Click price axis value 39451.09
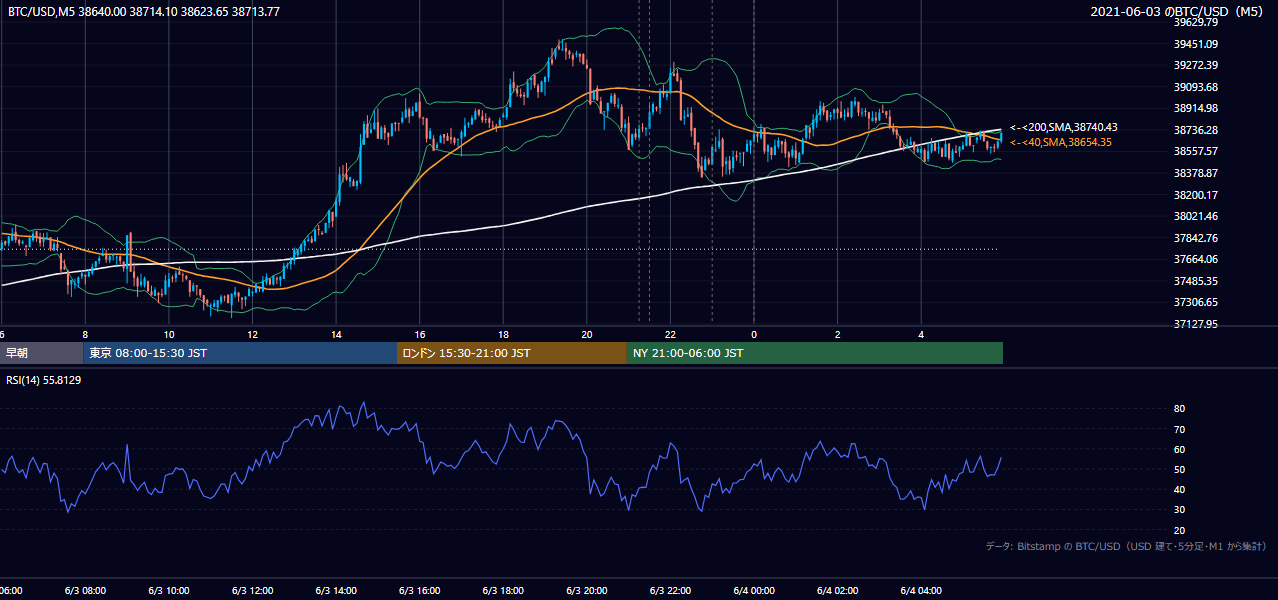The width and height of the screenshot is (1278, 600). point(1195,44)
